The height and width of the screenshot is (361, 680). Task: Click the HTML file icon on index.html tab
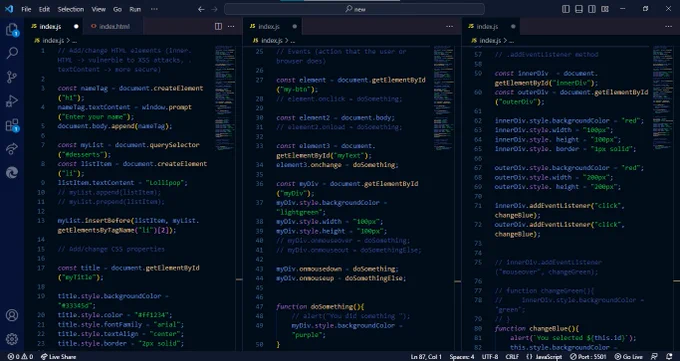[93, 26]
